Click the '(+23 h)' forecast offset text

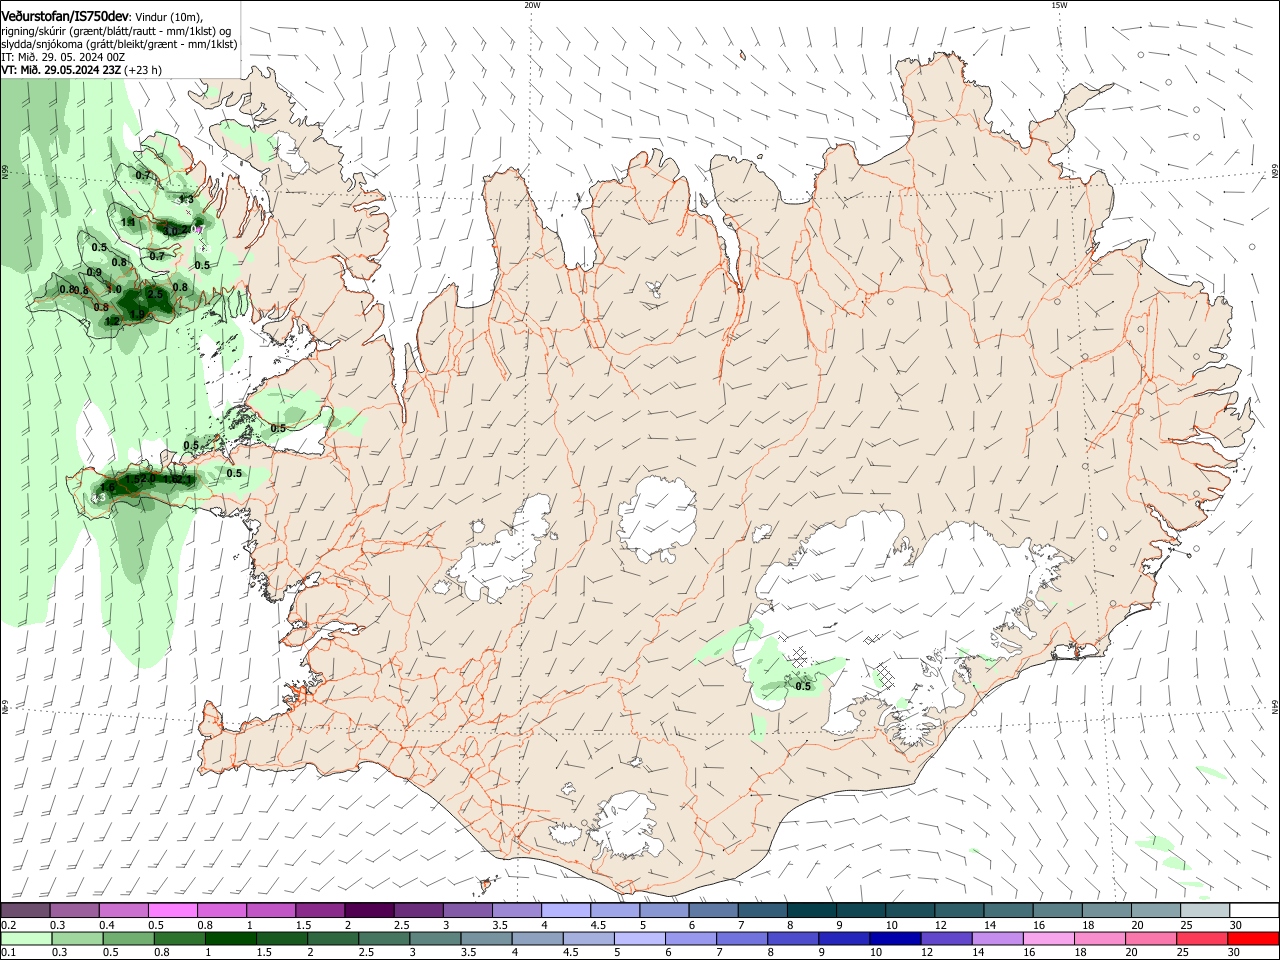(x=143, y=70)
